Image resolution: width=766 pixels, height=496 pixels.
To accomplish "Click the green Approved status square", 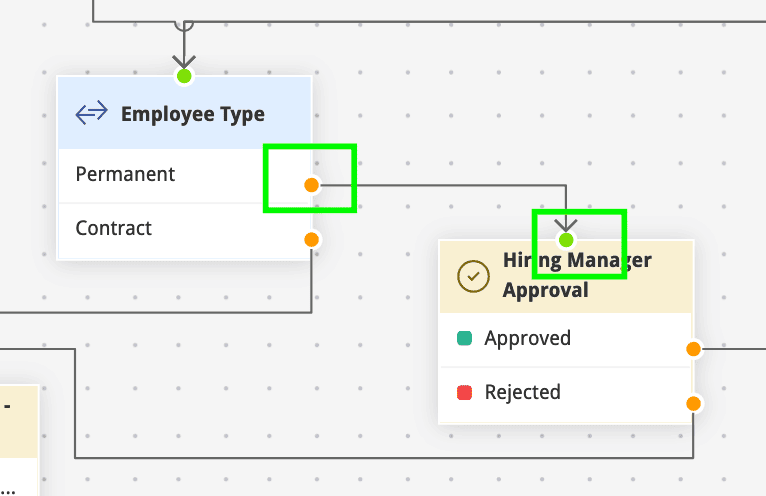I will pos(464,338).
